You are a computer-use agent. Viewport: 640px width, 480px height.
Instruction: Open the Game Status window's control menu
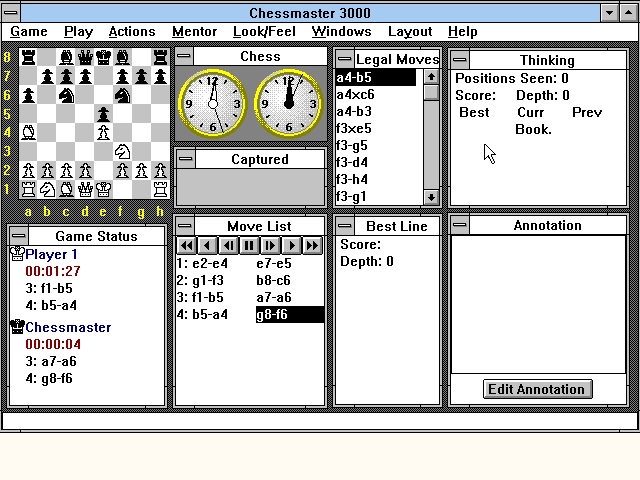click(x=19, y=236)
